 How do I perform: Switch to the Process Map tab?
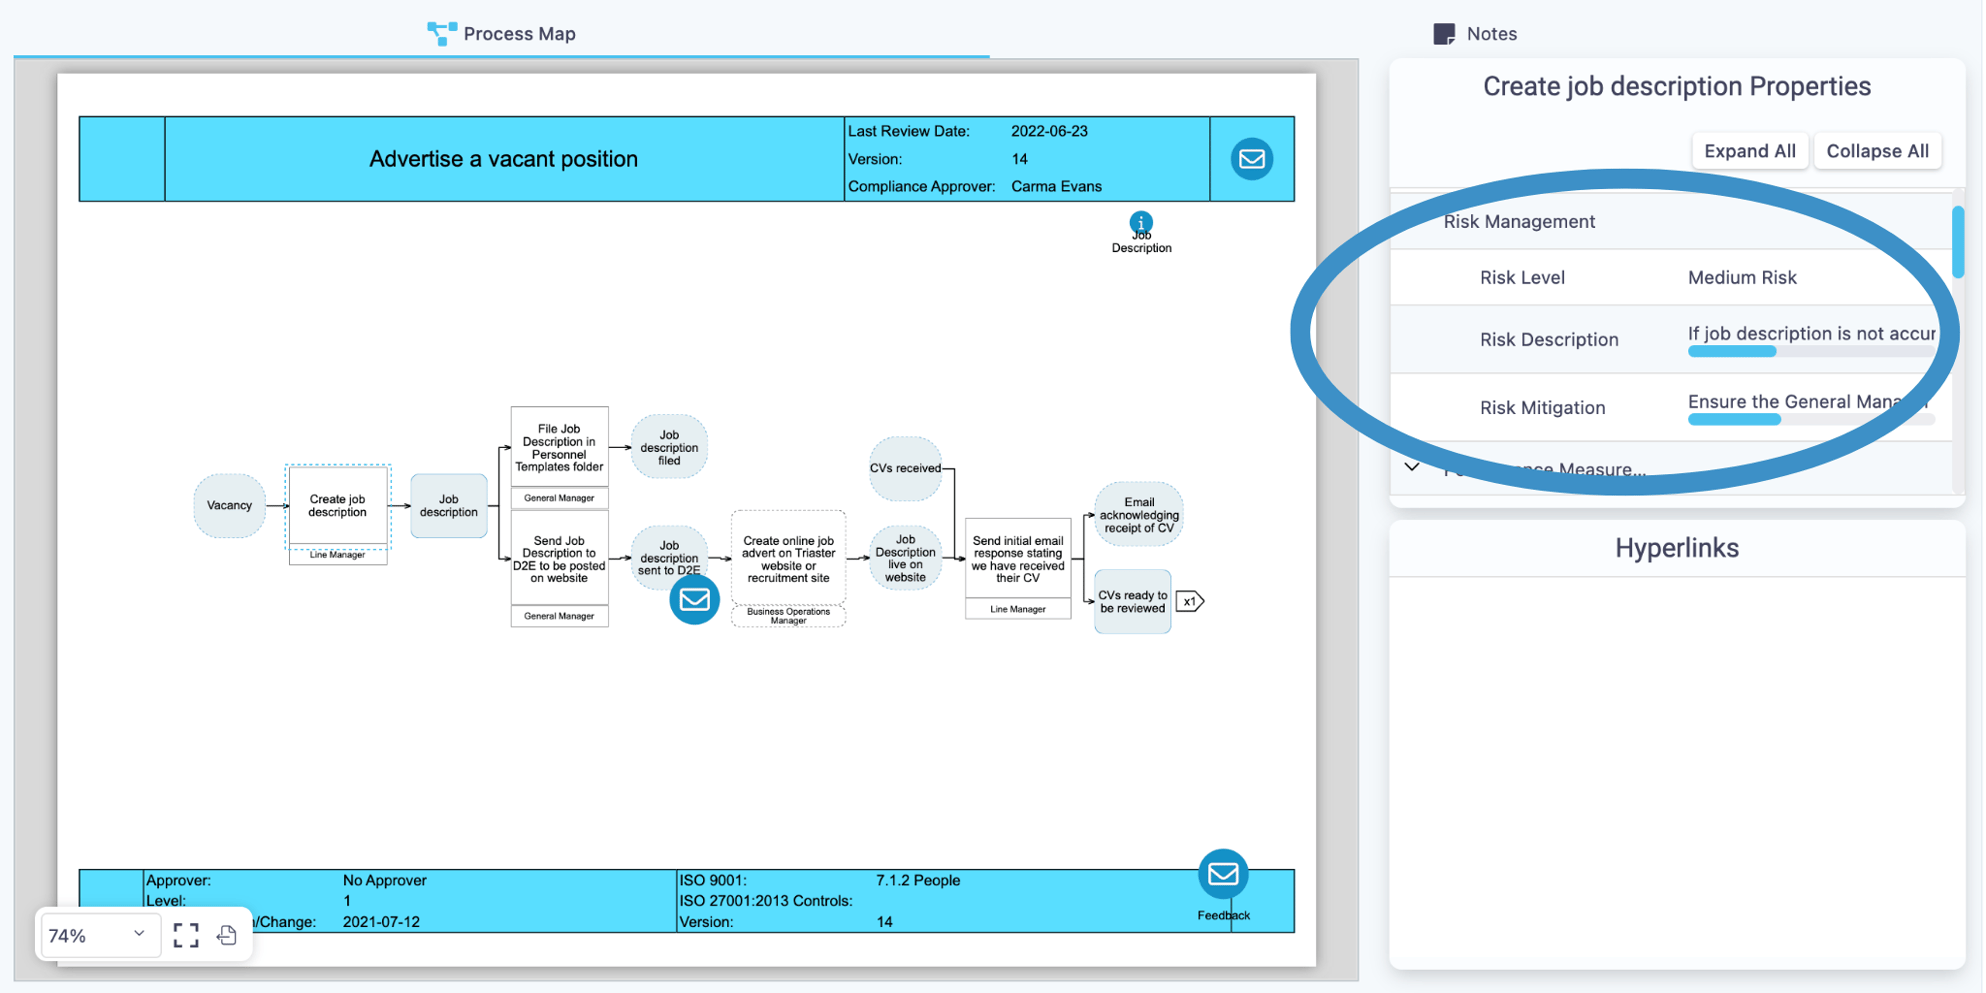(x=501, y=33)
